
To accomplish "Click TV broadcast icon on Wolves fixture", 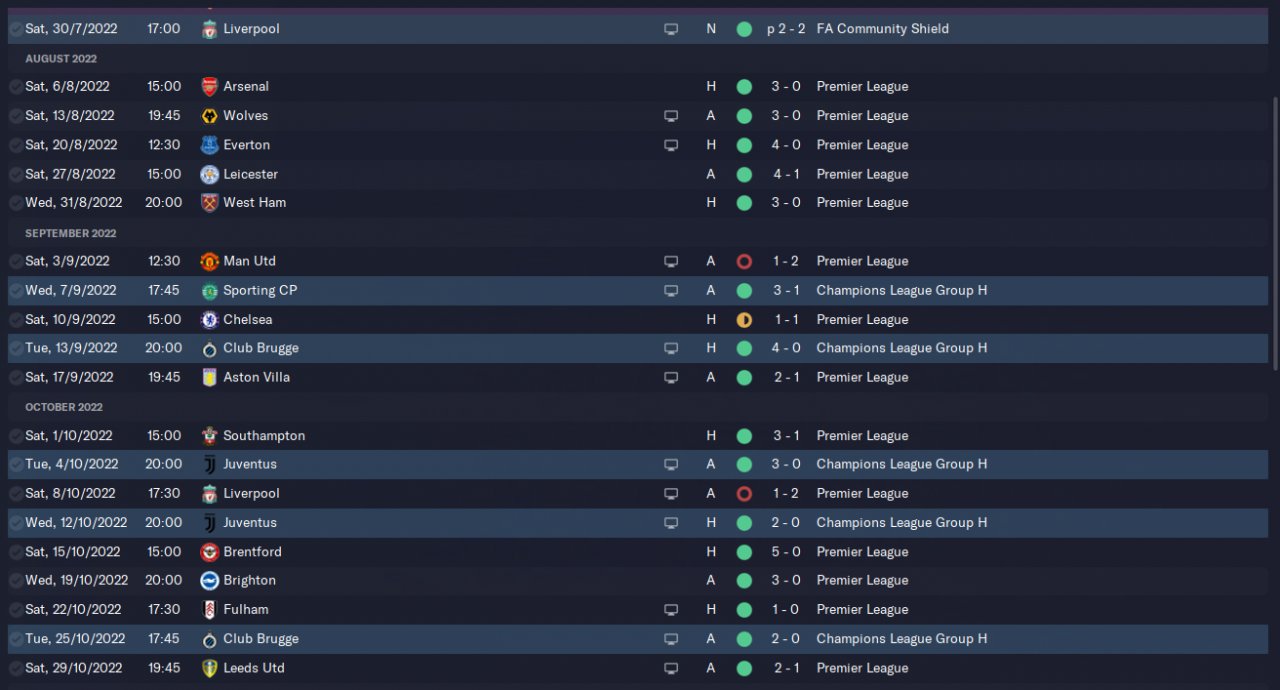I will pos(671,116).
